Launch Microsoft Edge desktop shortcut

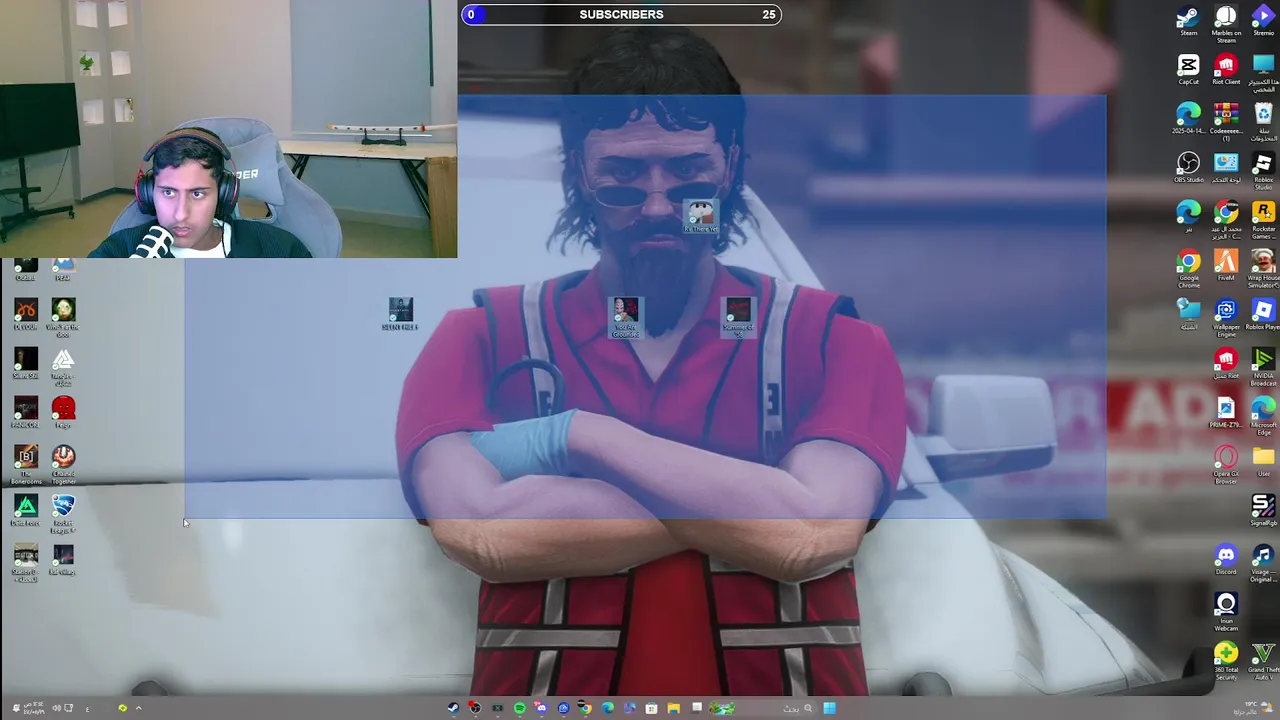[x=1263, y=416]
